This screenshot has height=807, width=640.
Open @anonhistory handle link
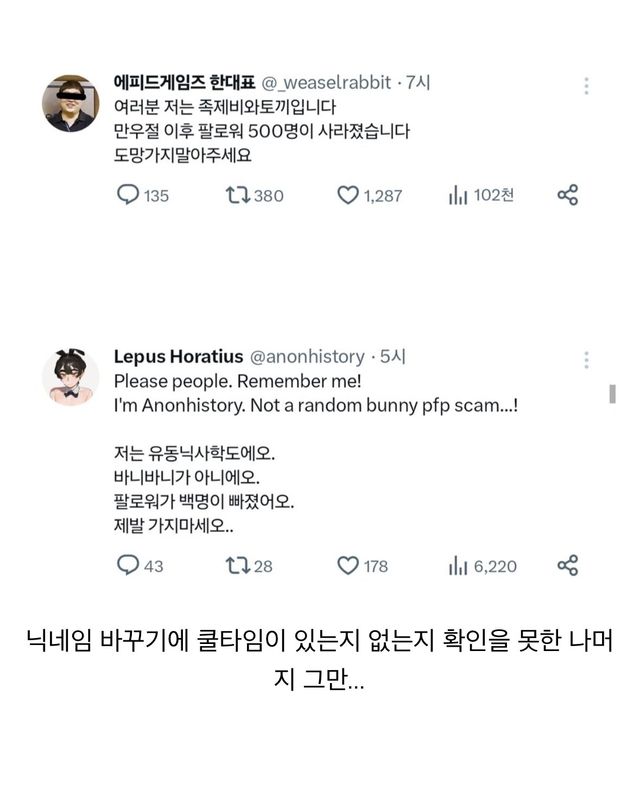(x=307, y=356)
